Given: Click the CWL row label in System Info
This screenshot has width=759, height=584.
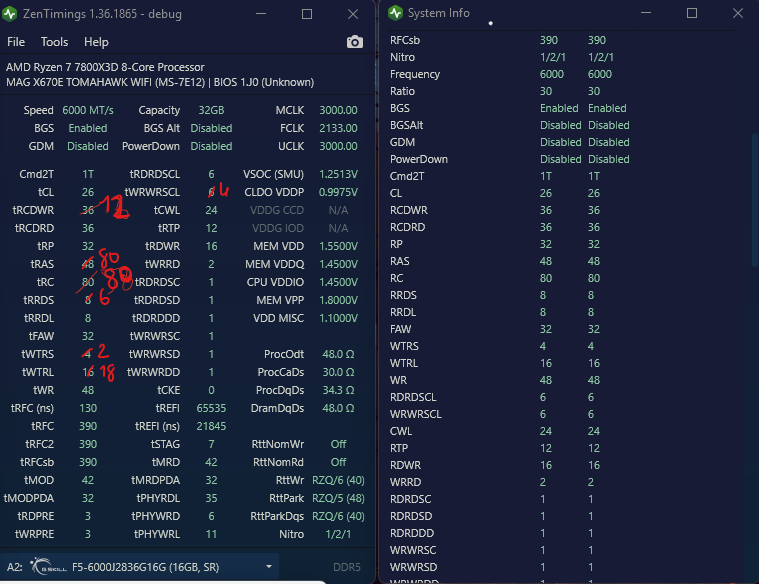Looking at the screenshot, I should click(x=401, y=431).
